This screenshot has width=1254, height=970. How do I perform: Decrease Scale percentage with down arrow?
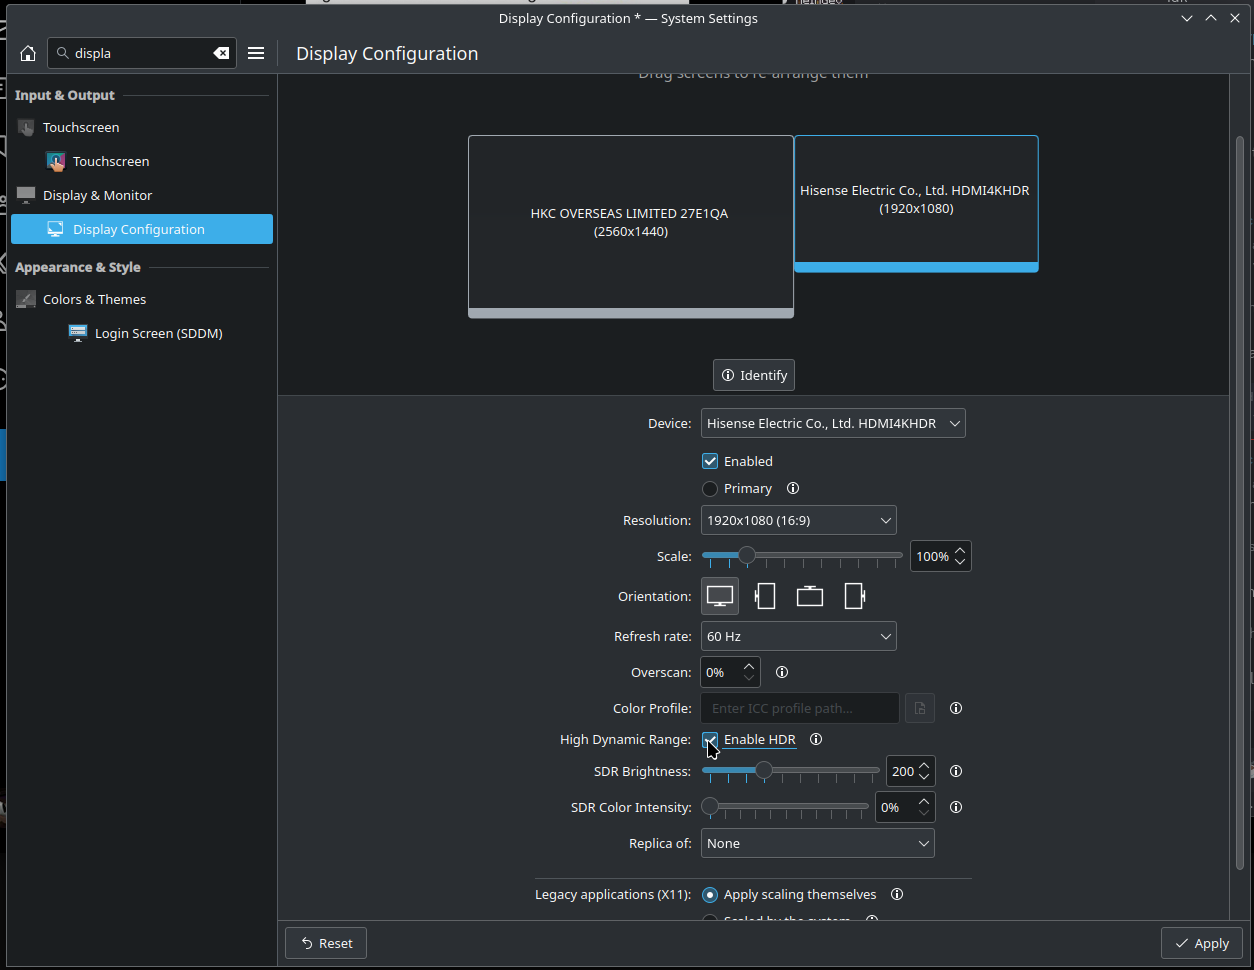[960, 563]
